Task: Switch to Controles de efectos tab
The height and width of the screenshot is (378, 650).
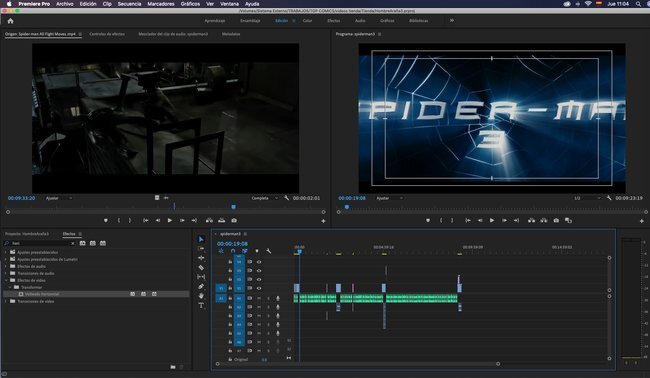Action: pos(107,34)
